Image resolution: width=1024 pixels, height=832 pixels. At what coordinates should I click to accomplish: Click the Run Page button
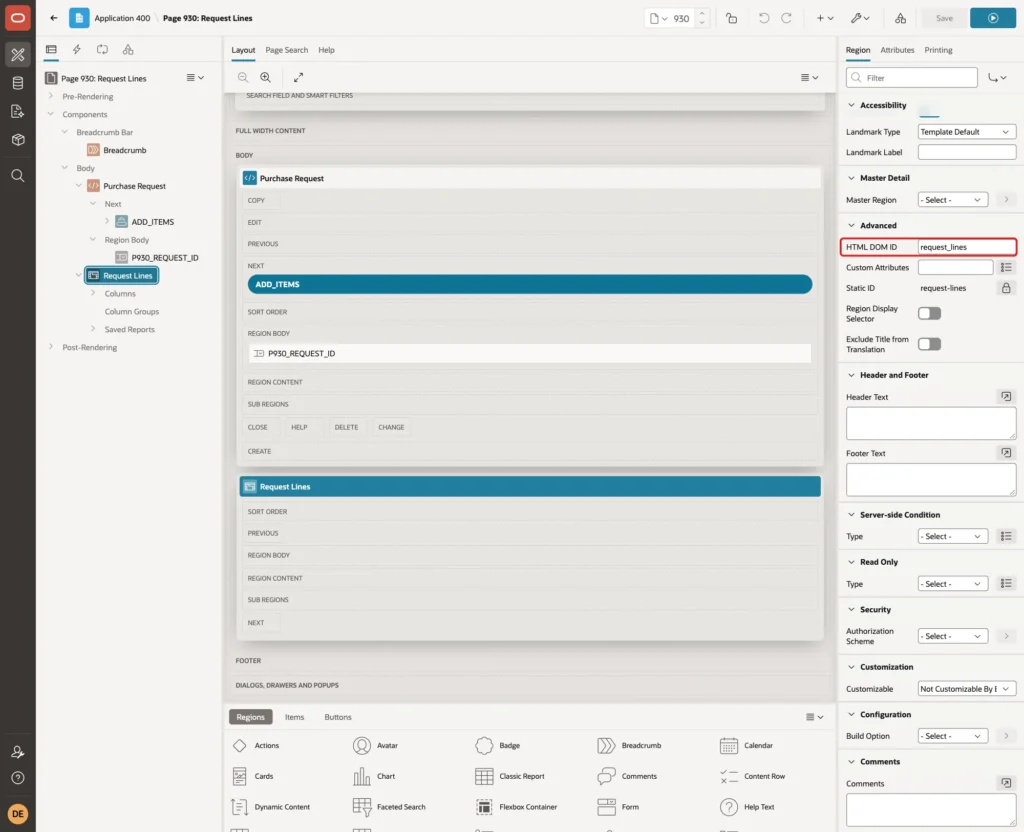tap(993, 18)
